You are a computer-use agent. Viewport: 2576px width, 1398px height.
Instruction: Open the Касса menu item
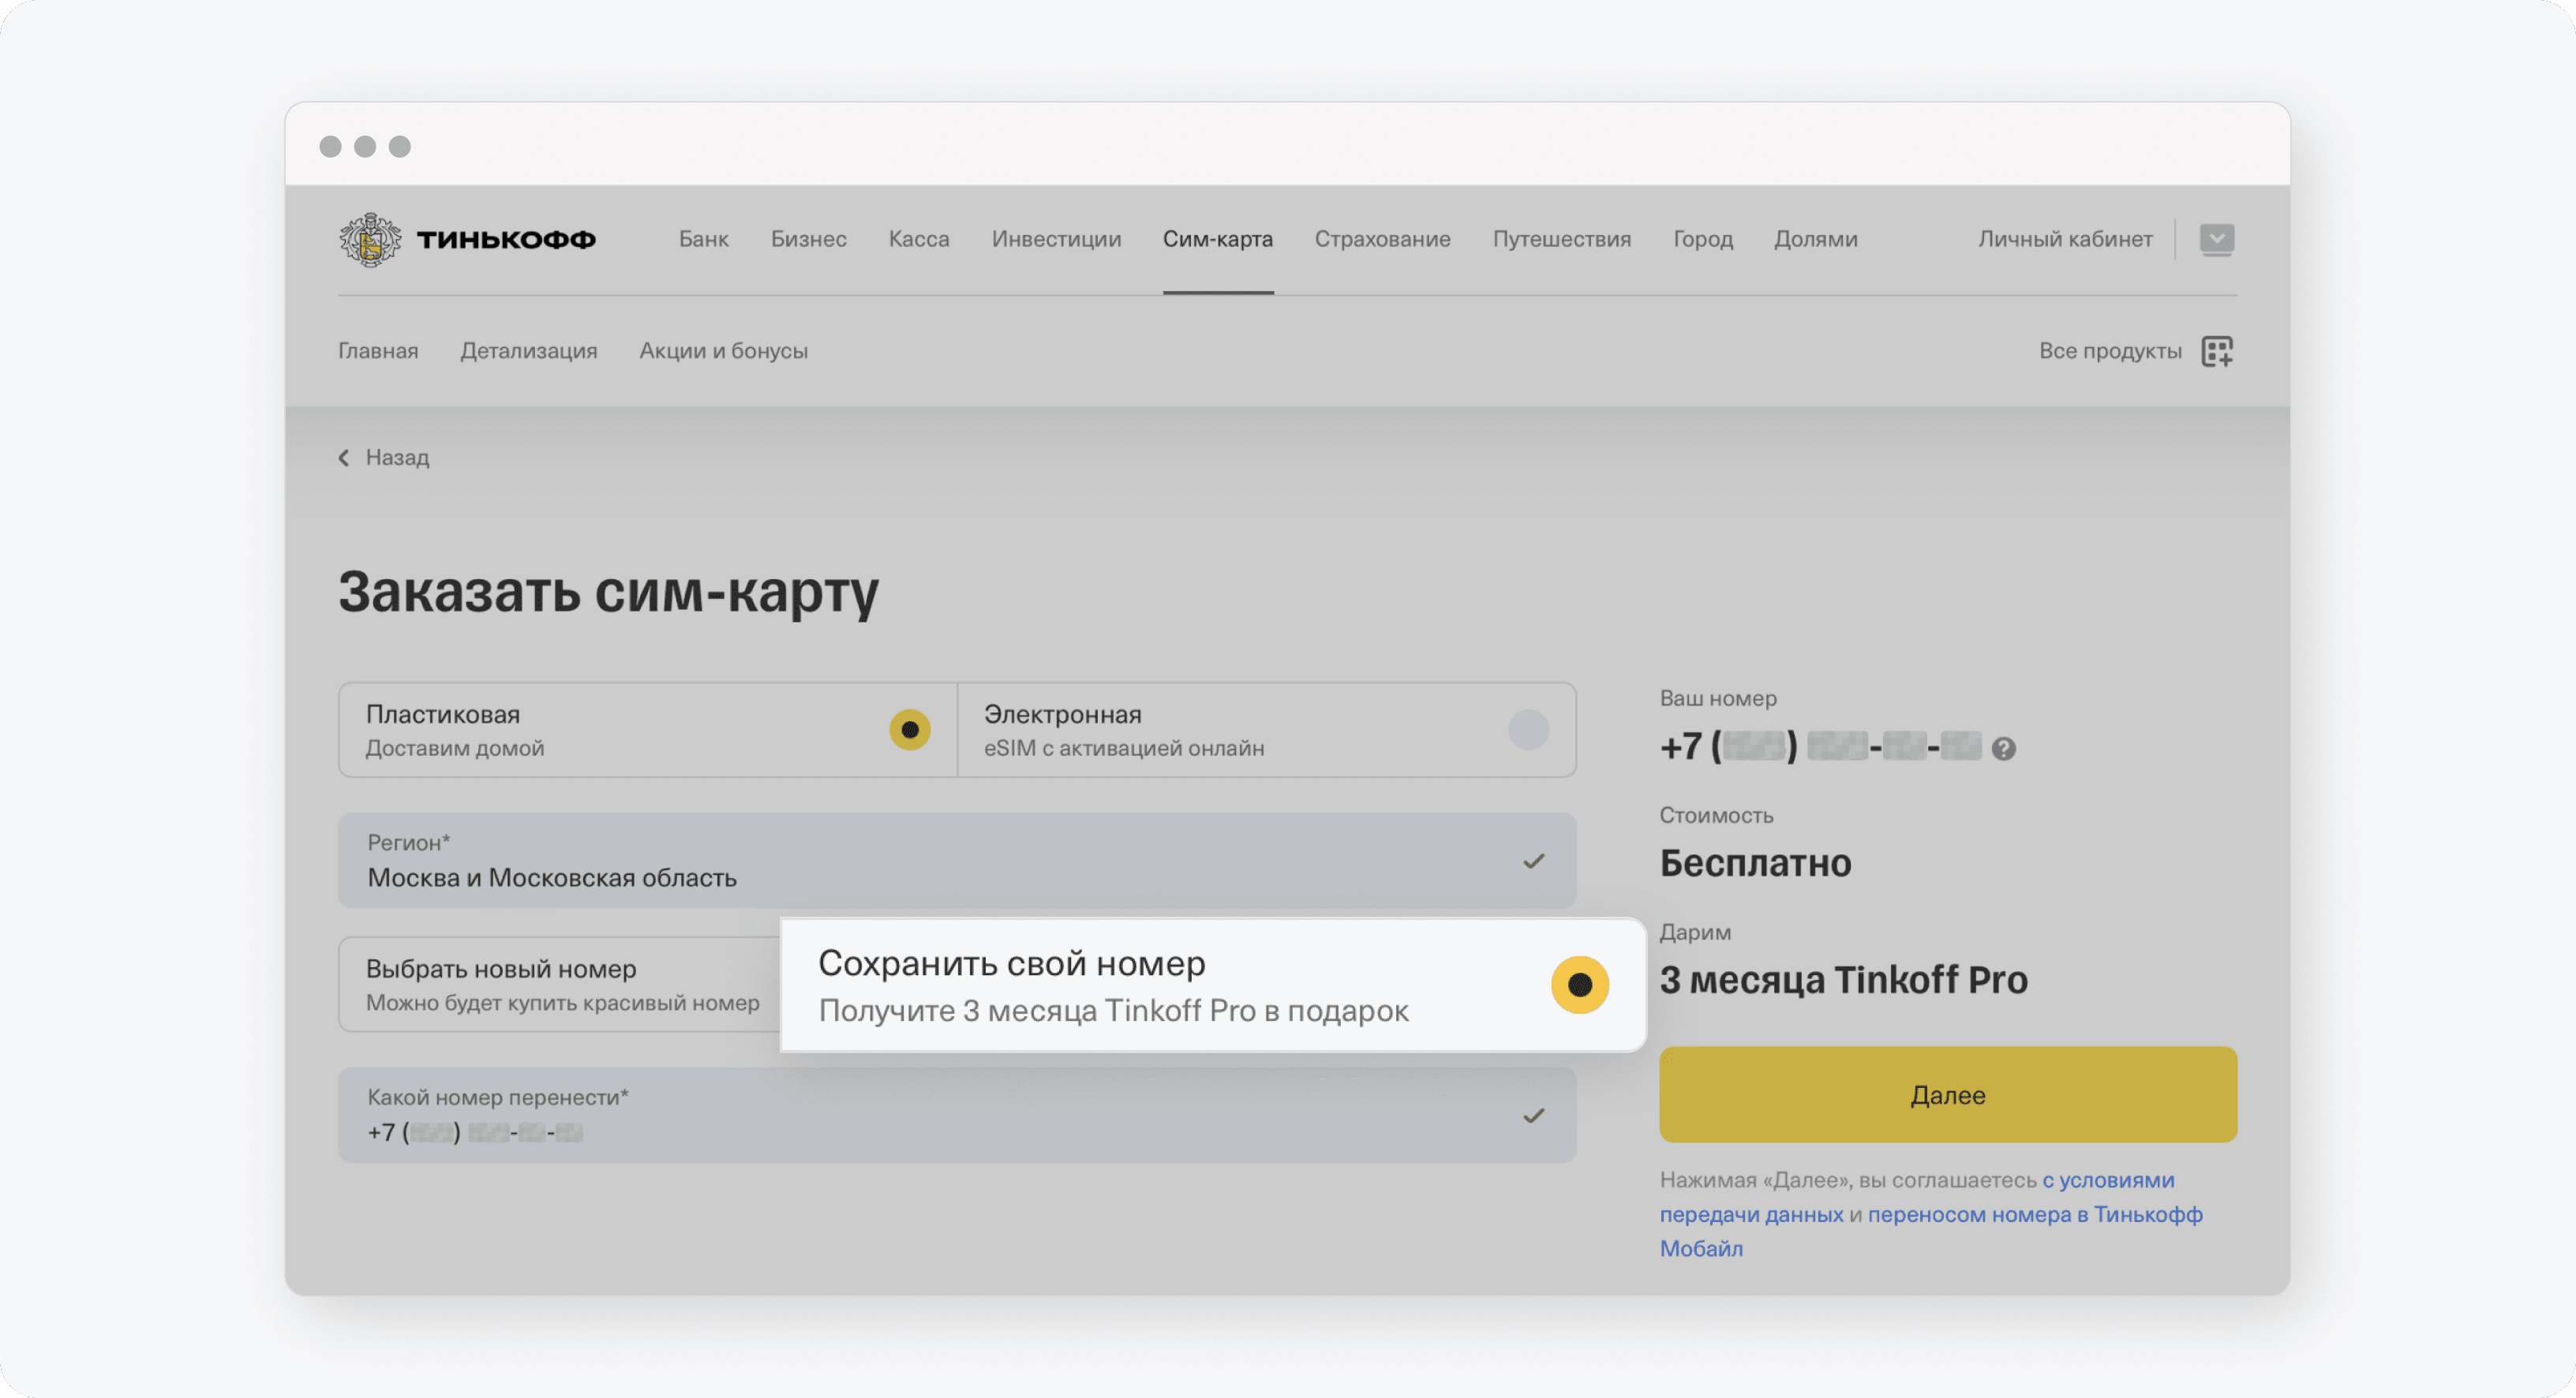tap(919, 239)
